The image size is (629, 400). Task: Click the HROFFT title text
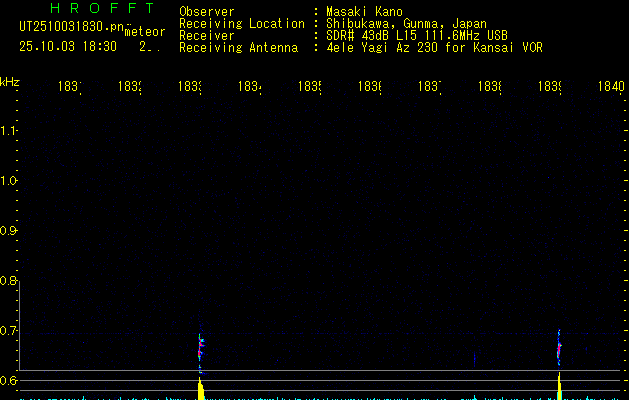coord(102,9)
